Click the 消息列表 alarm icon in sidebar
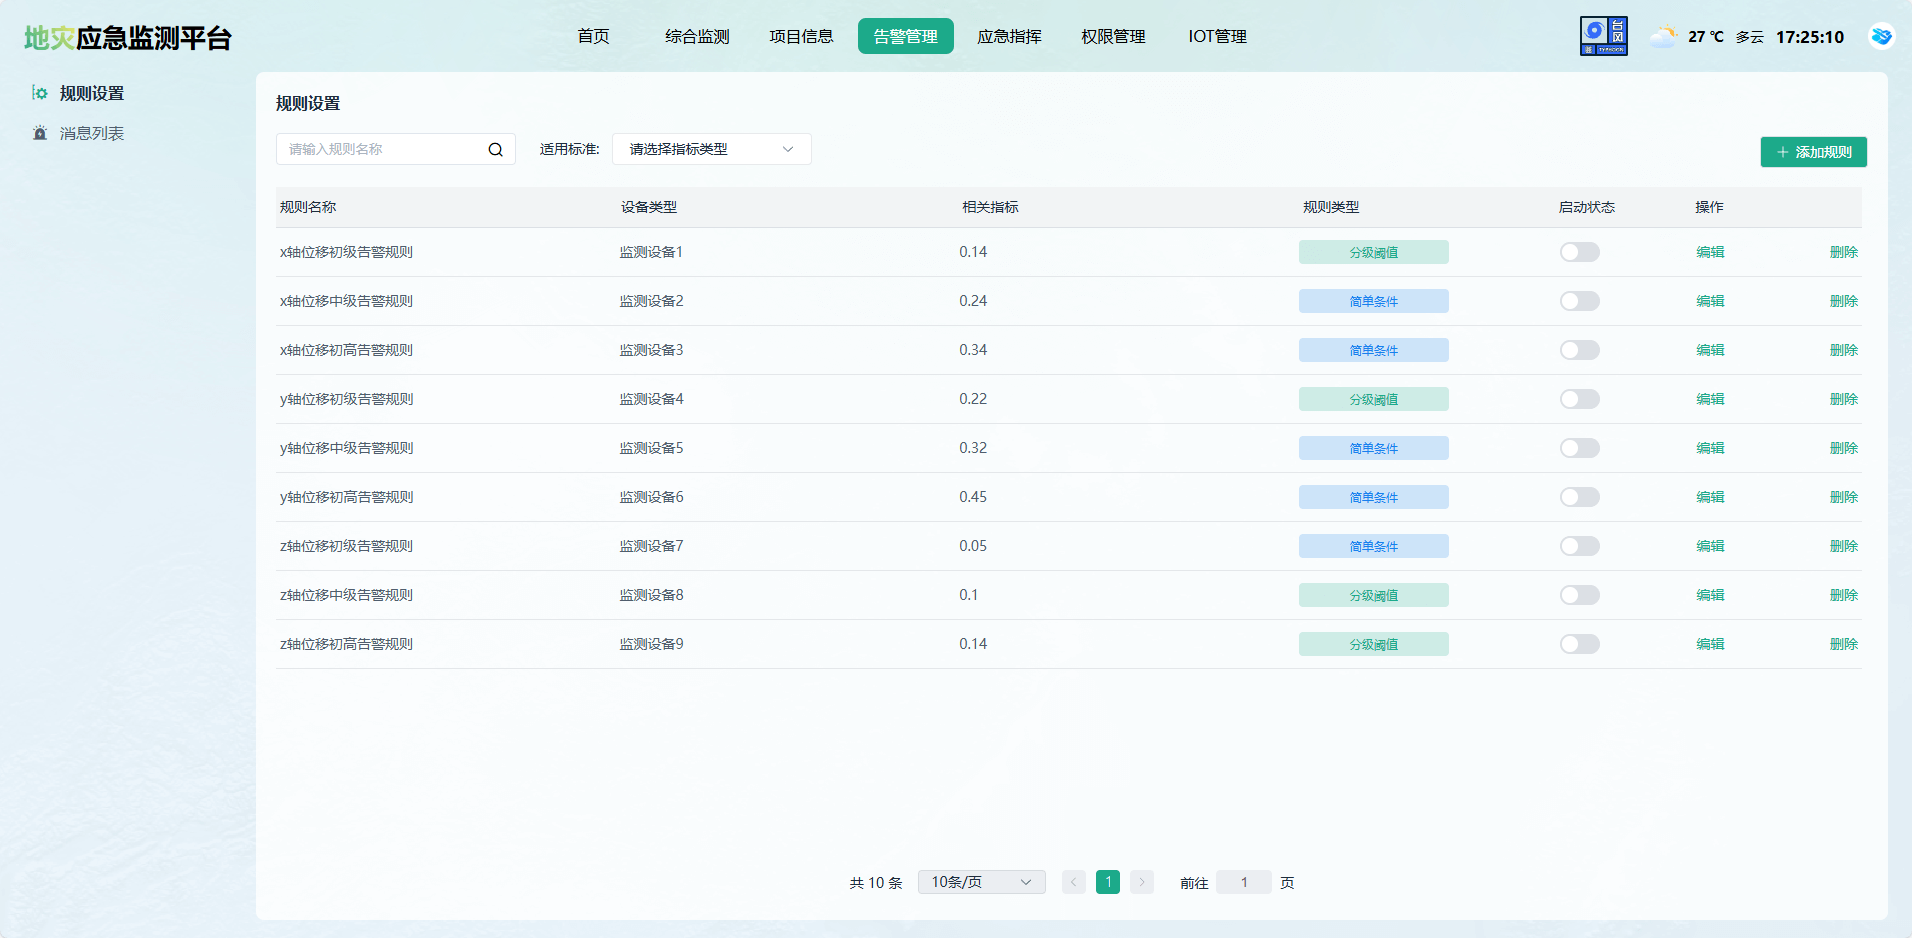1912x938 pixels. point(40,133)
